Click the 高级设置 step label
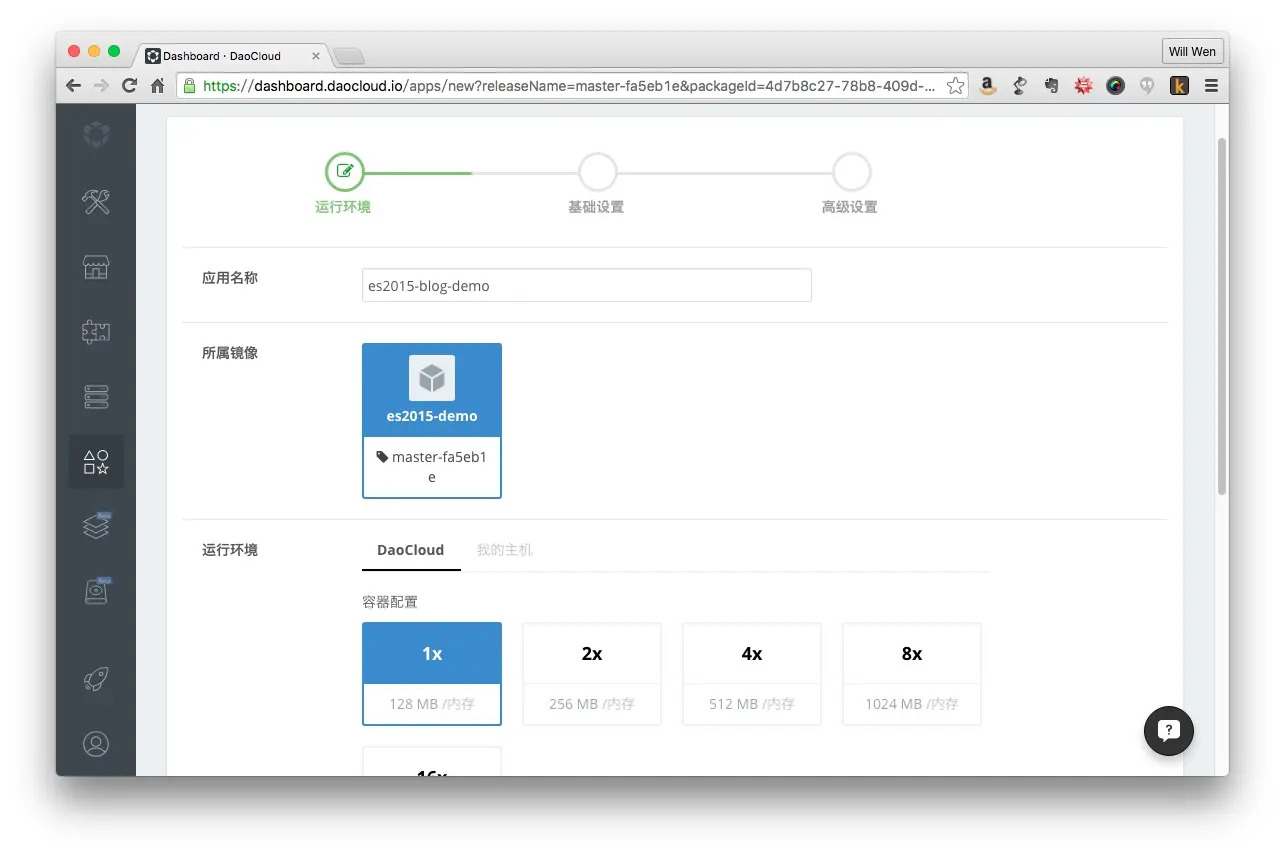Image resolution: width=1285 pixels, height=856 pixels. 850,207
